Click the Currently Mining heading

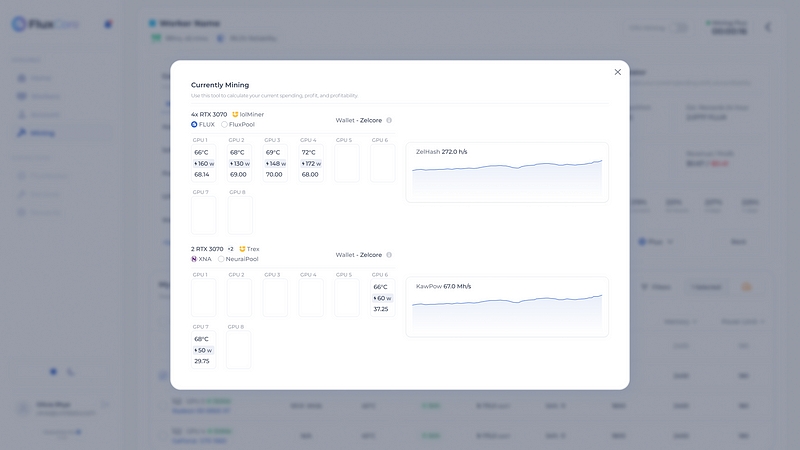pos(220,85)
